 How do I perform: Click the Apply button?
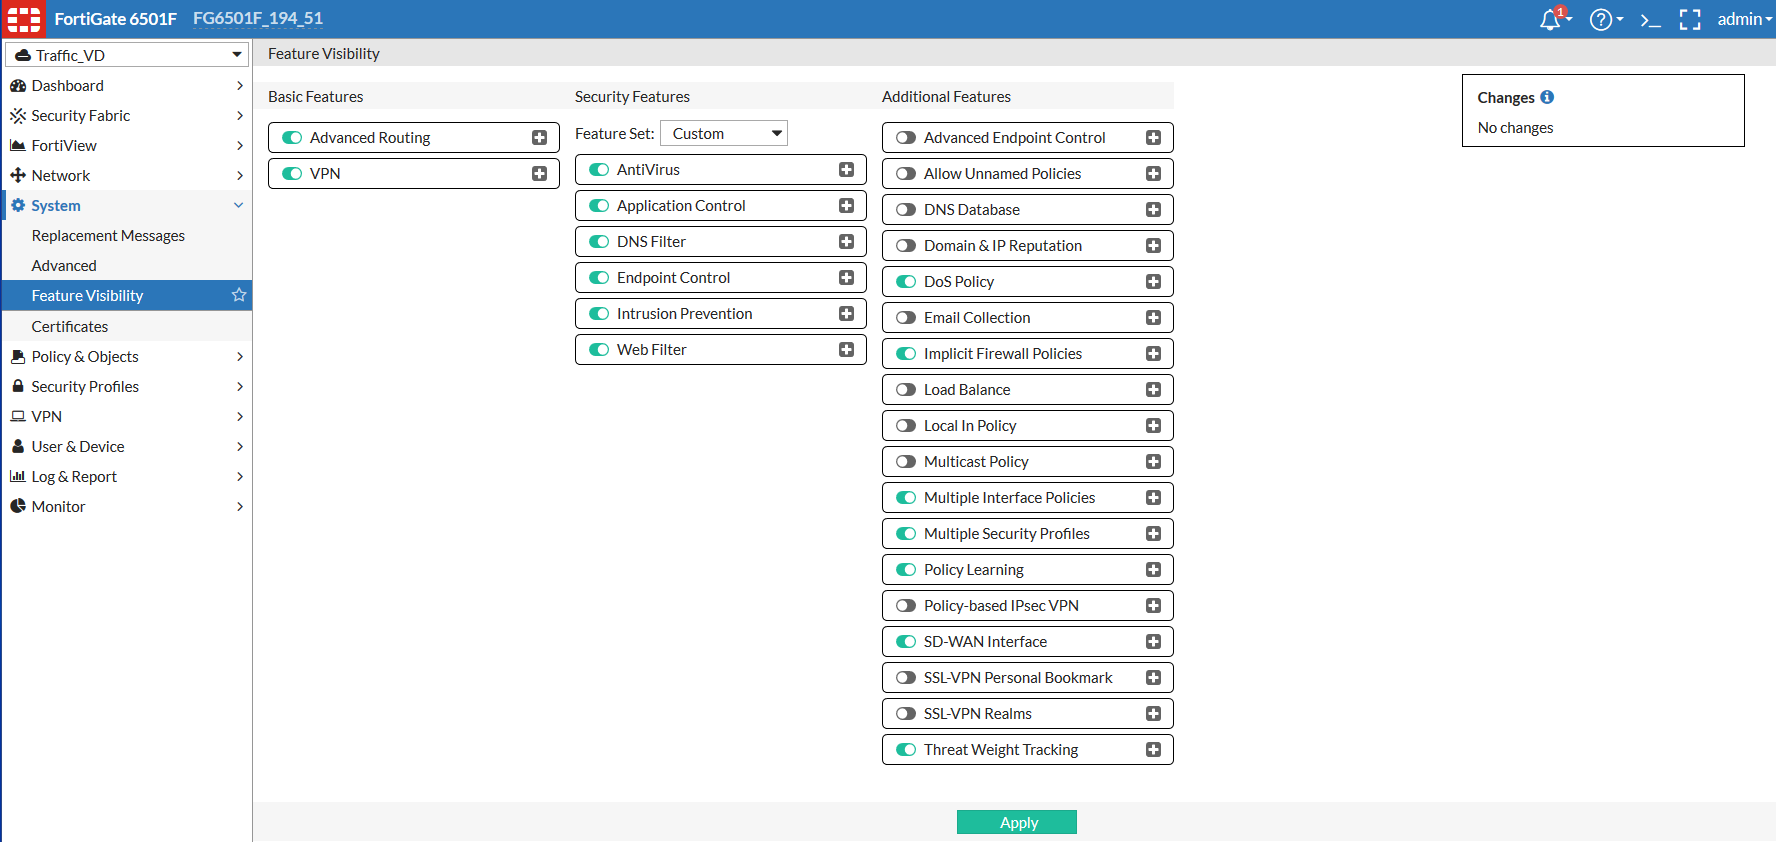pos(1017,822)
